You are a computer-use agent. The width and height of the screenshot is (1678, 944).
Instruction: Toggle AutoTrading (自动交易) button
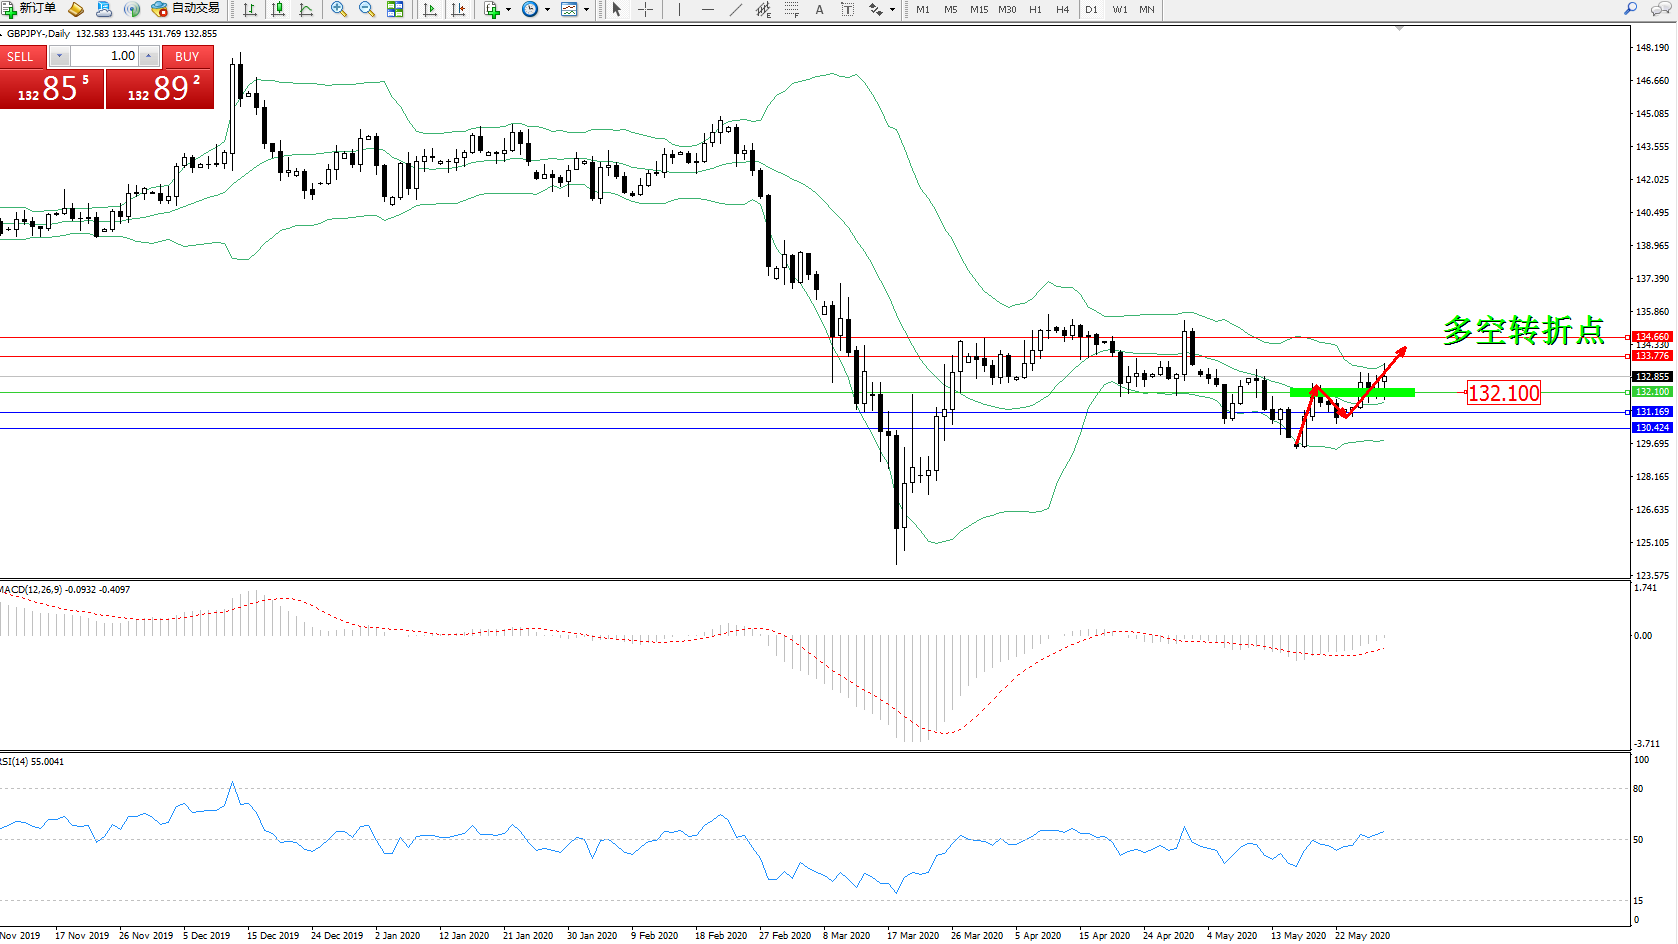click(x=186, y=9)
